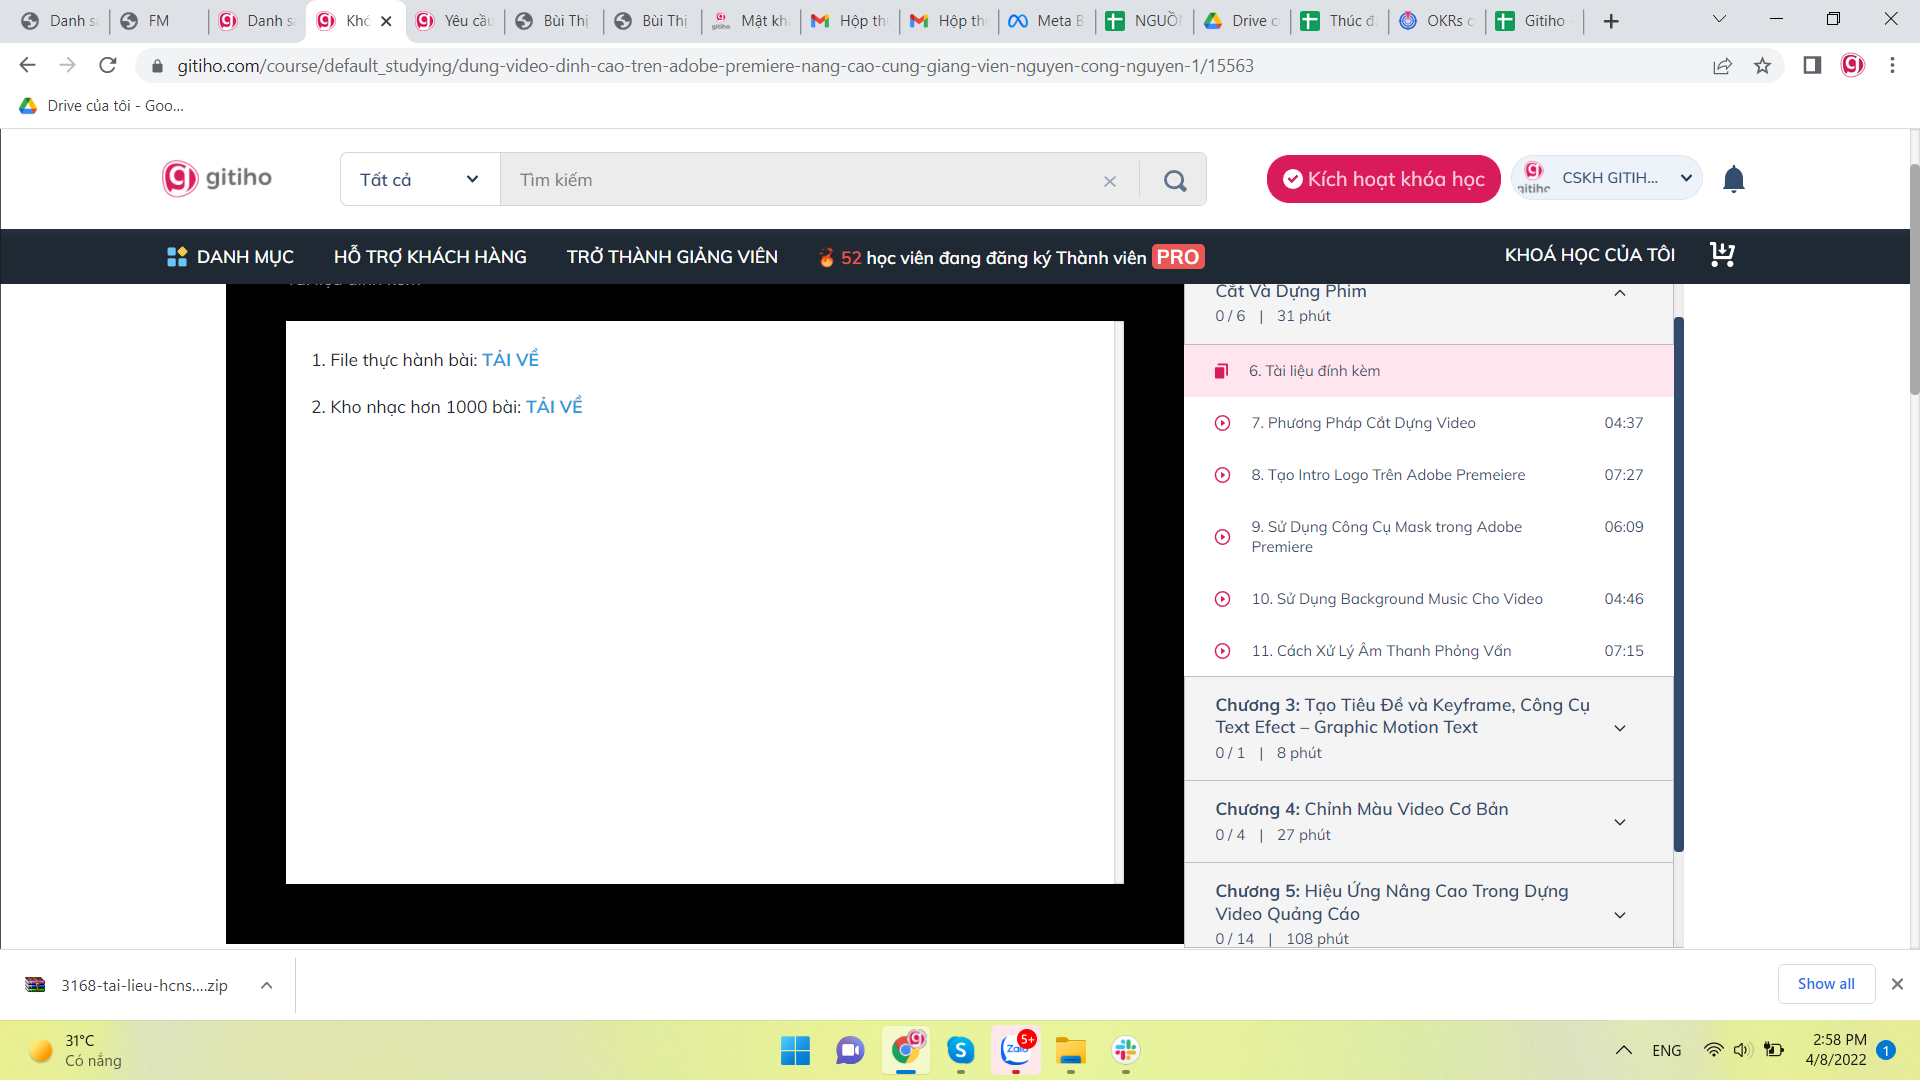Switch to the OKRs browser tab
Viewport: 1920px width, 1080px height.
tap(1437, 21)
